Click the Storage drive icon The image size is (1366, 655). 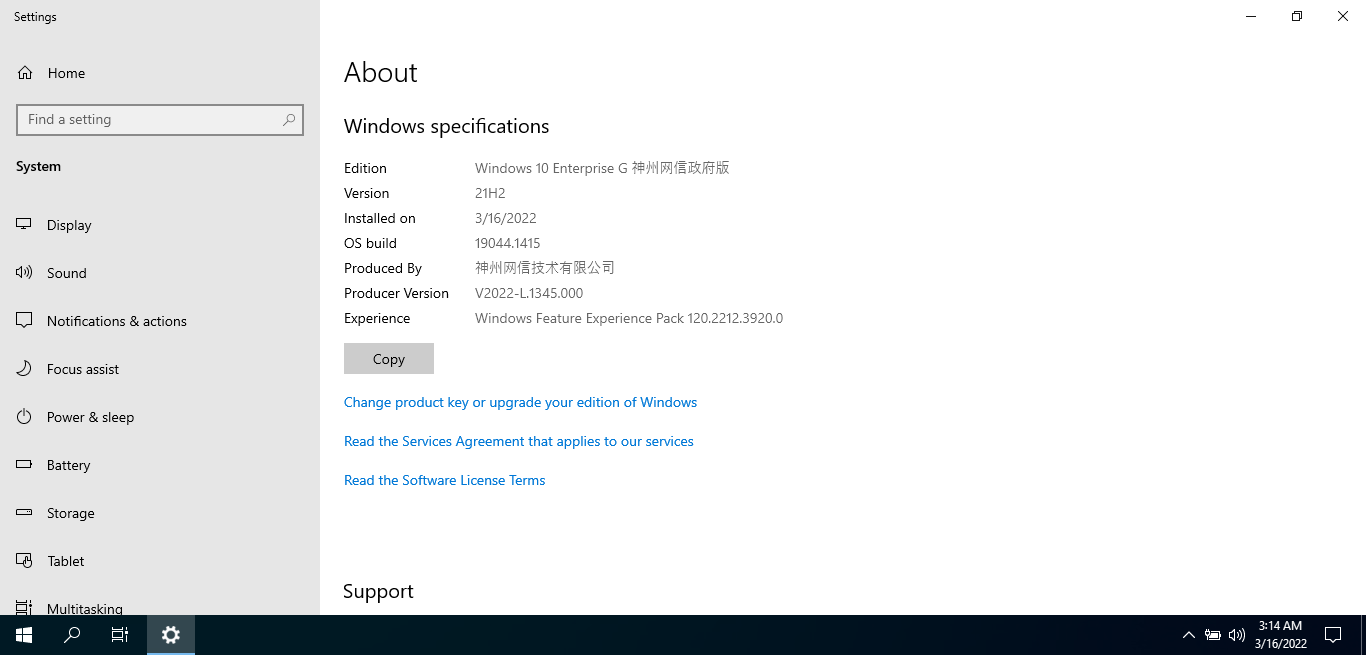pyautogui.click(x=24, y=513)
